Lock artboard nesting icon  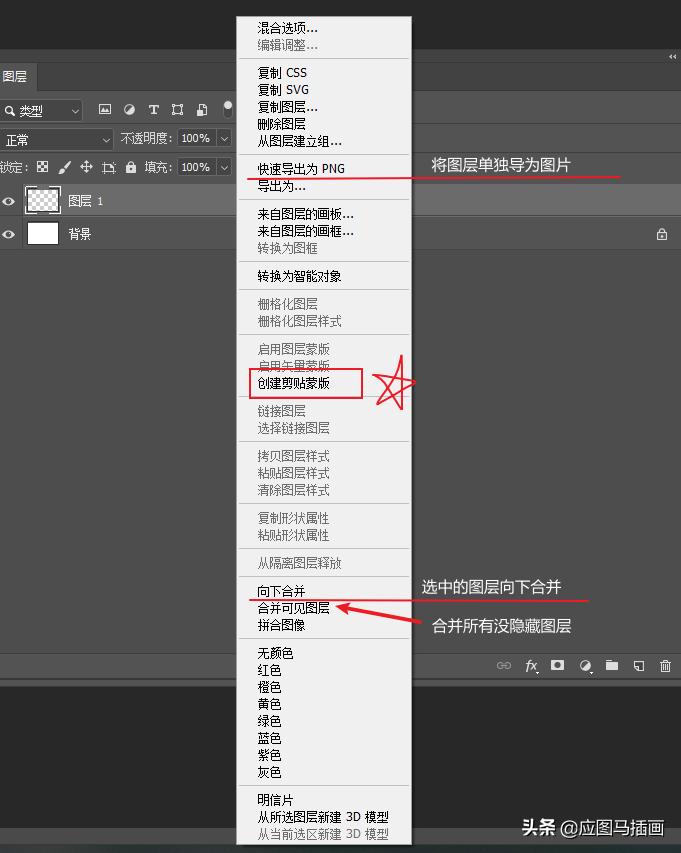point(109,167)
